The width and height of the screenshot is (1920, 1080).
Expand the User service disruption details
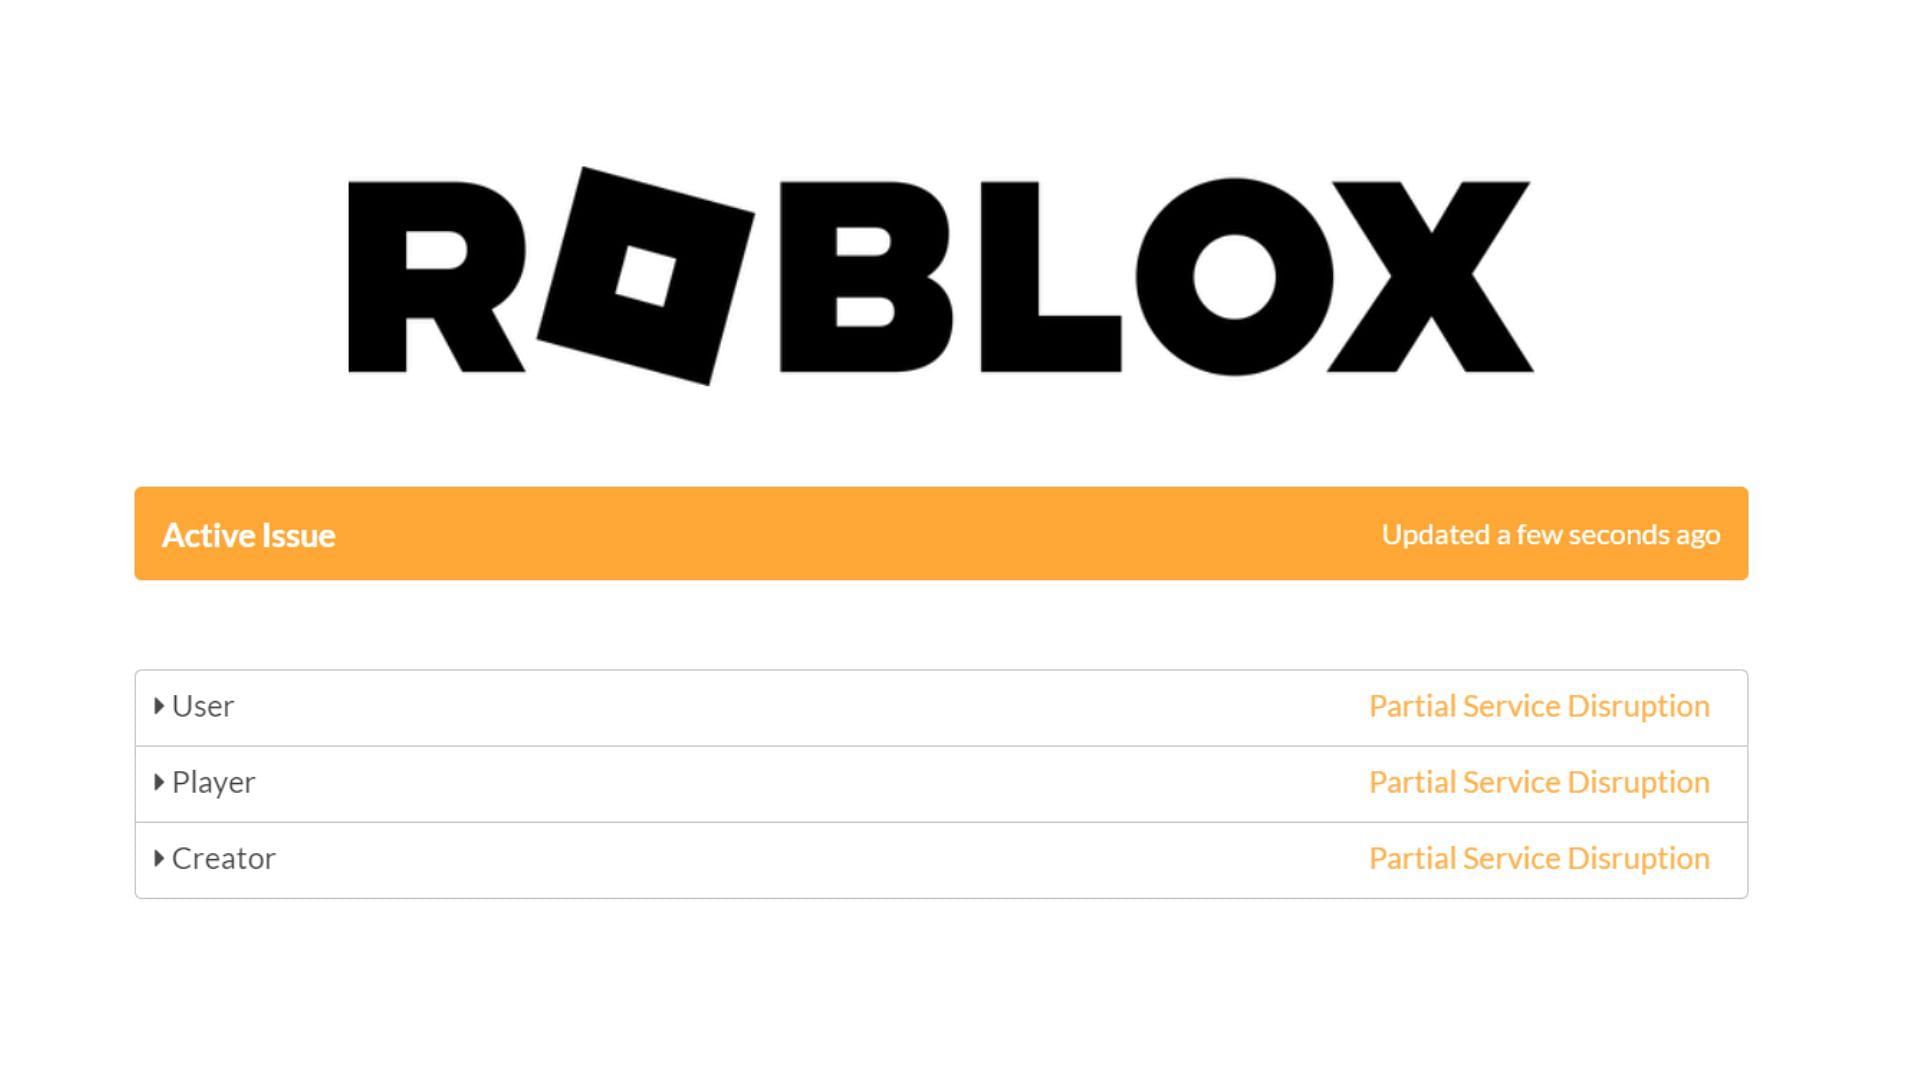158,705
